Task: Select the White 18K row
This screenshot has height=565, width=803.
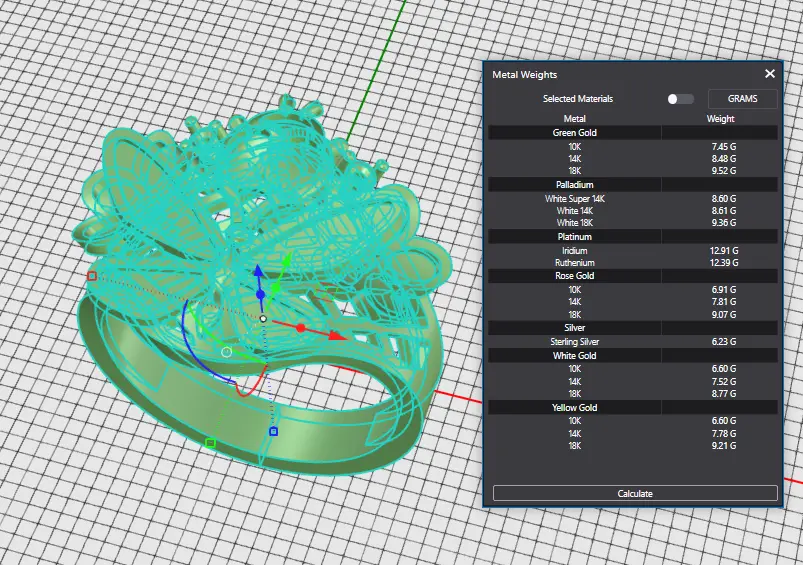Action: coord(633,223)
